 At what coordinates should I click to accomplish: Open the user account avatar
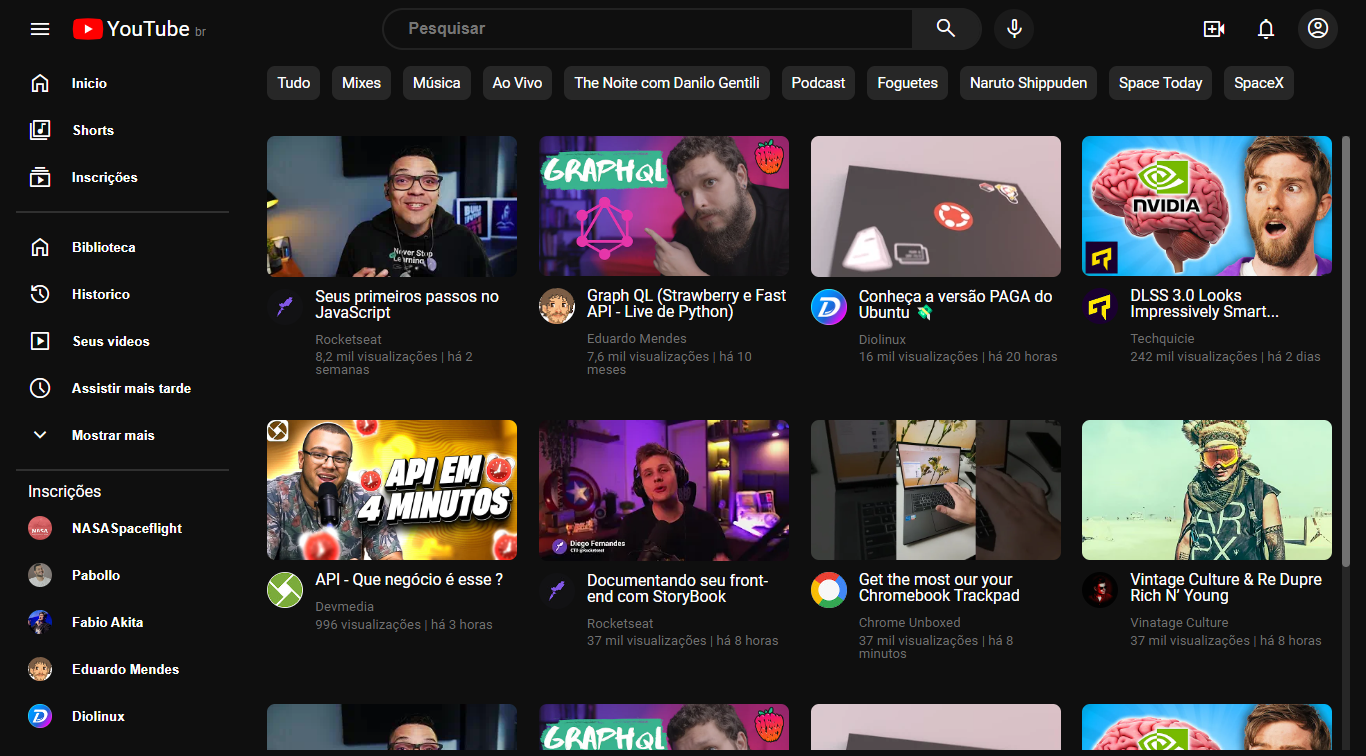pos(1318,28)
